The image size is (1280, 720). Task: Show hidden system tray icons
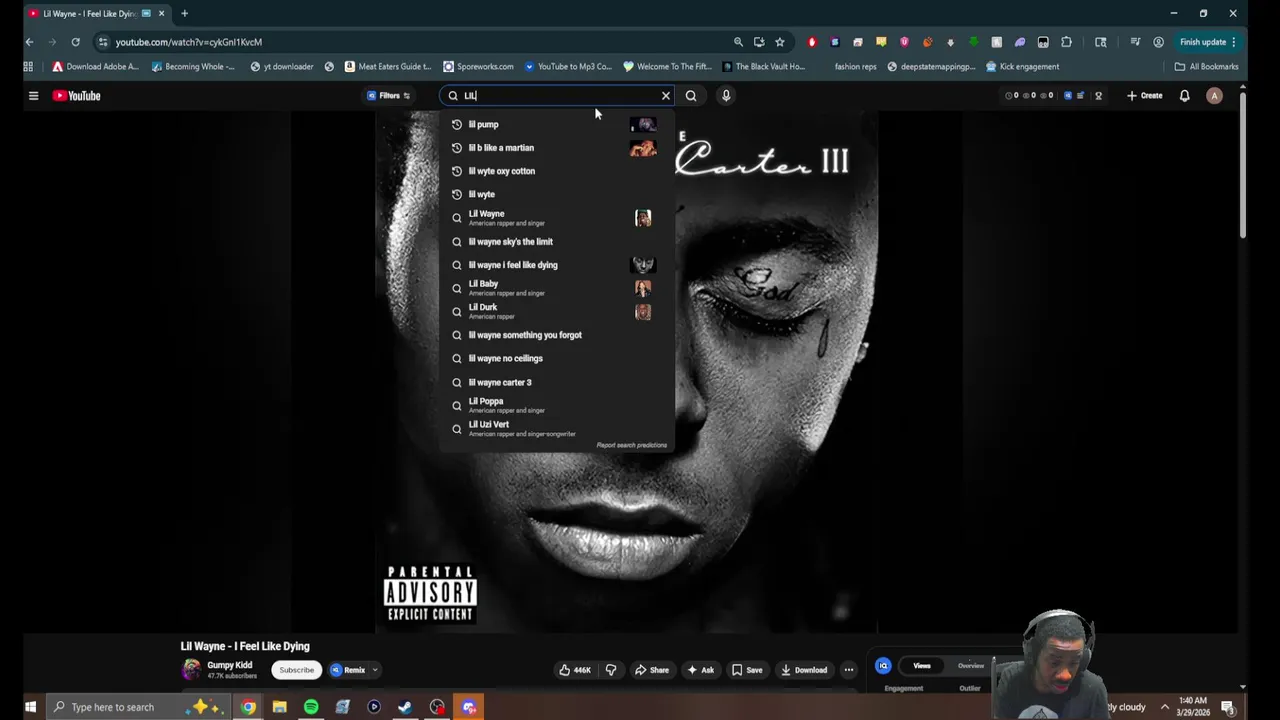pos(1164,707)
